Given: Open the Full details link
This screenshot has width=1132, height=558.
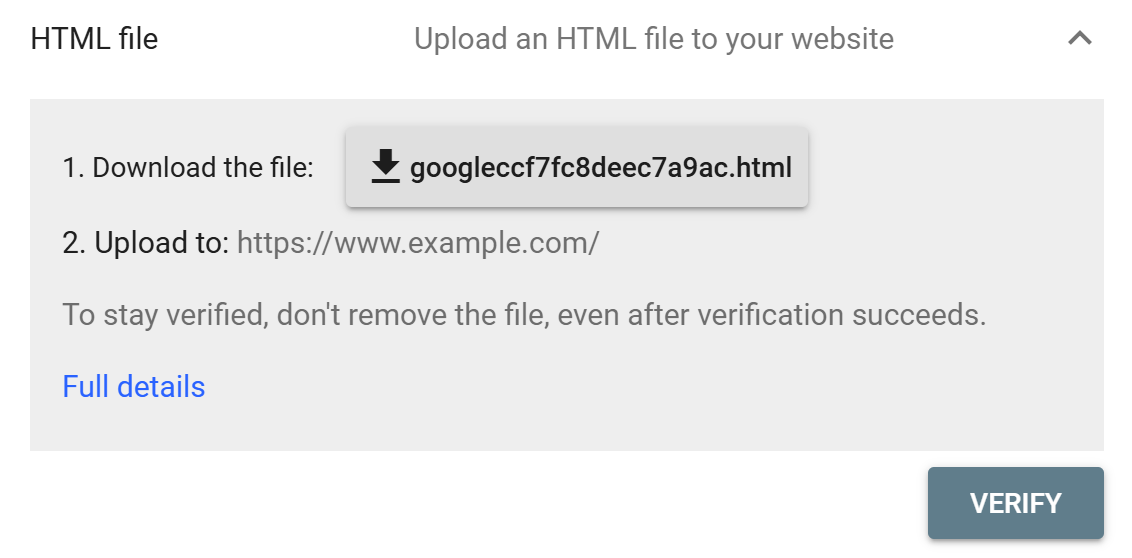Looking at the screenshot, I should [134, 387].
